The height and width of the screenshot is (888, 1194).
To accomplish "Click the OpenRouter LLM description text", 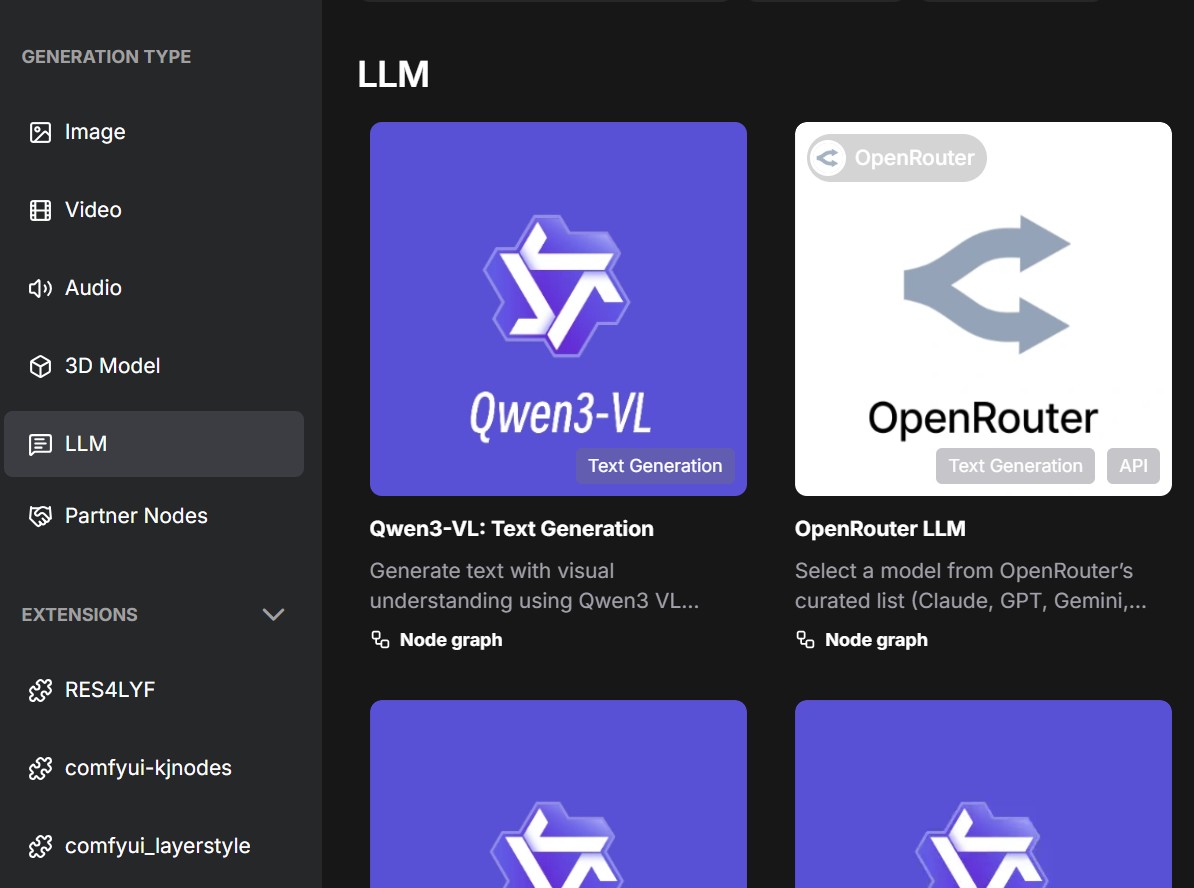I will pos(971,586).
